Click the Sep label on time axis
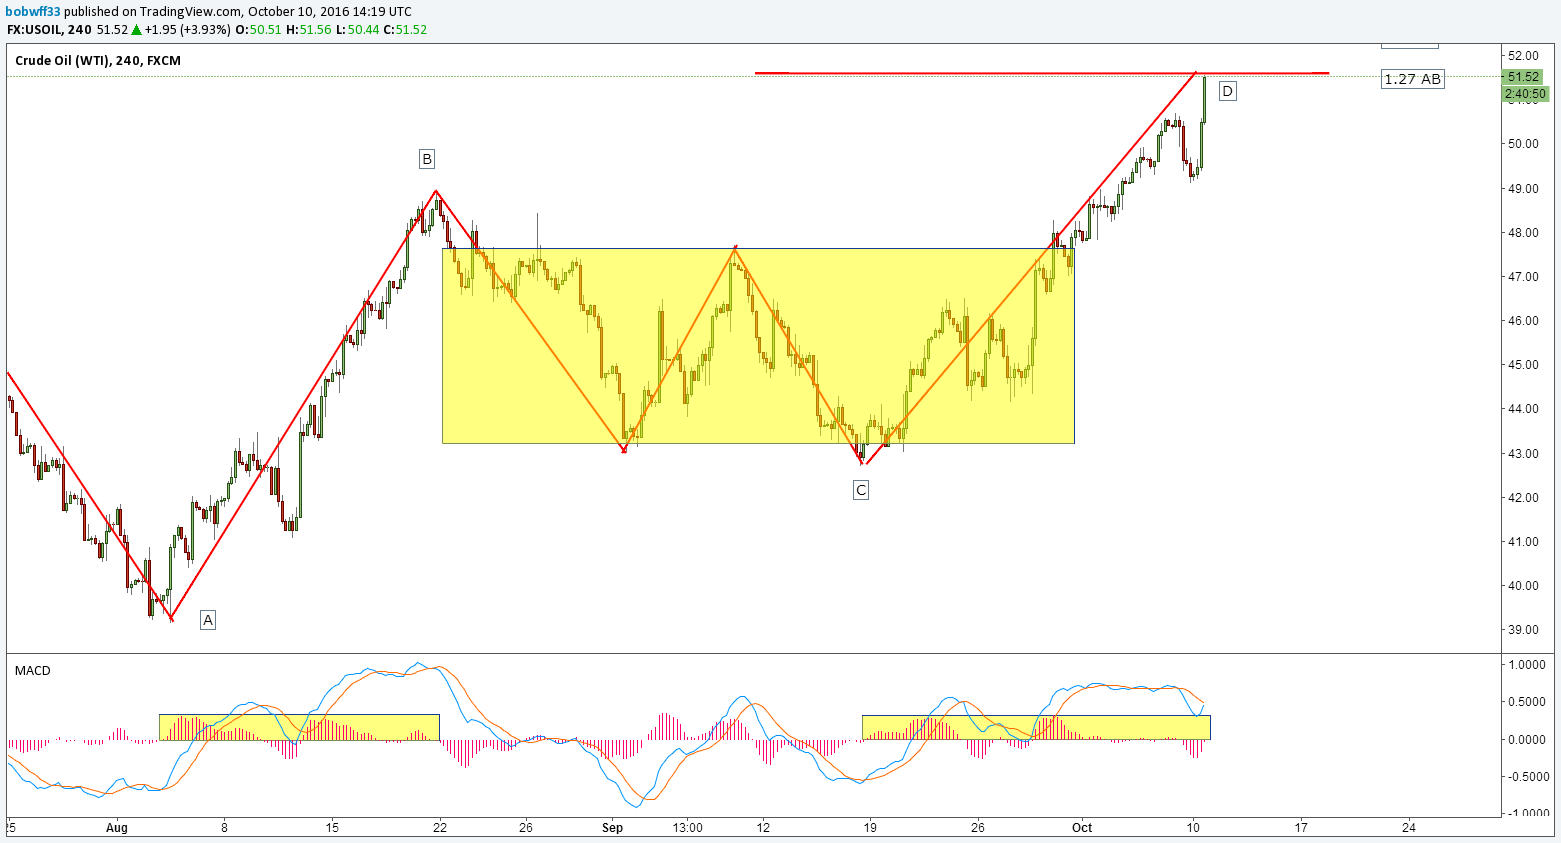Image resolution: width=1561 pixels, height=843 pixels. (x=613, y=827)
